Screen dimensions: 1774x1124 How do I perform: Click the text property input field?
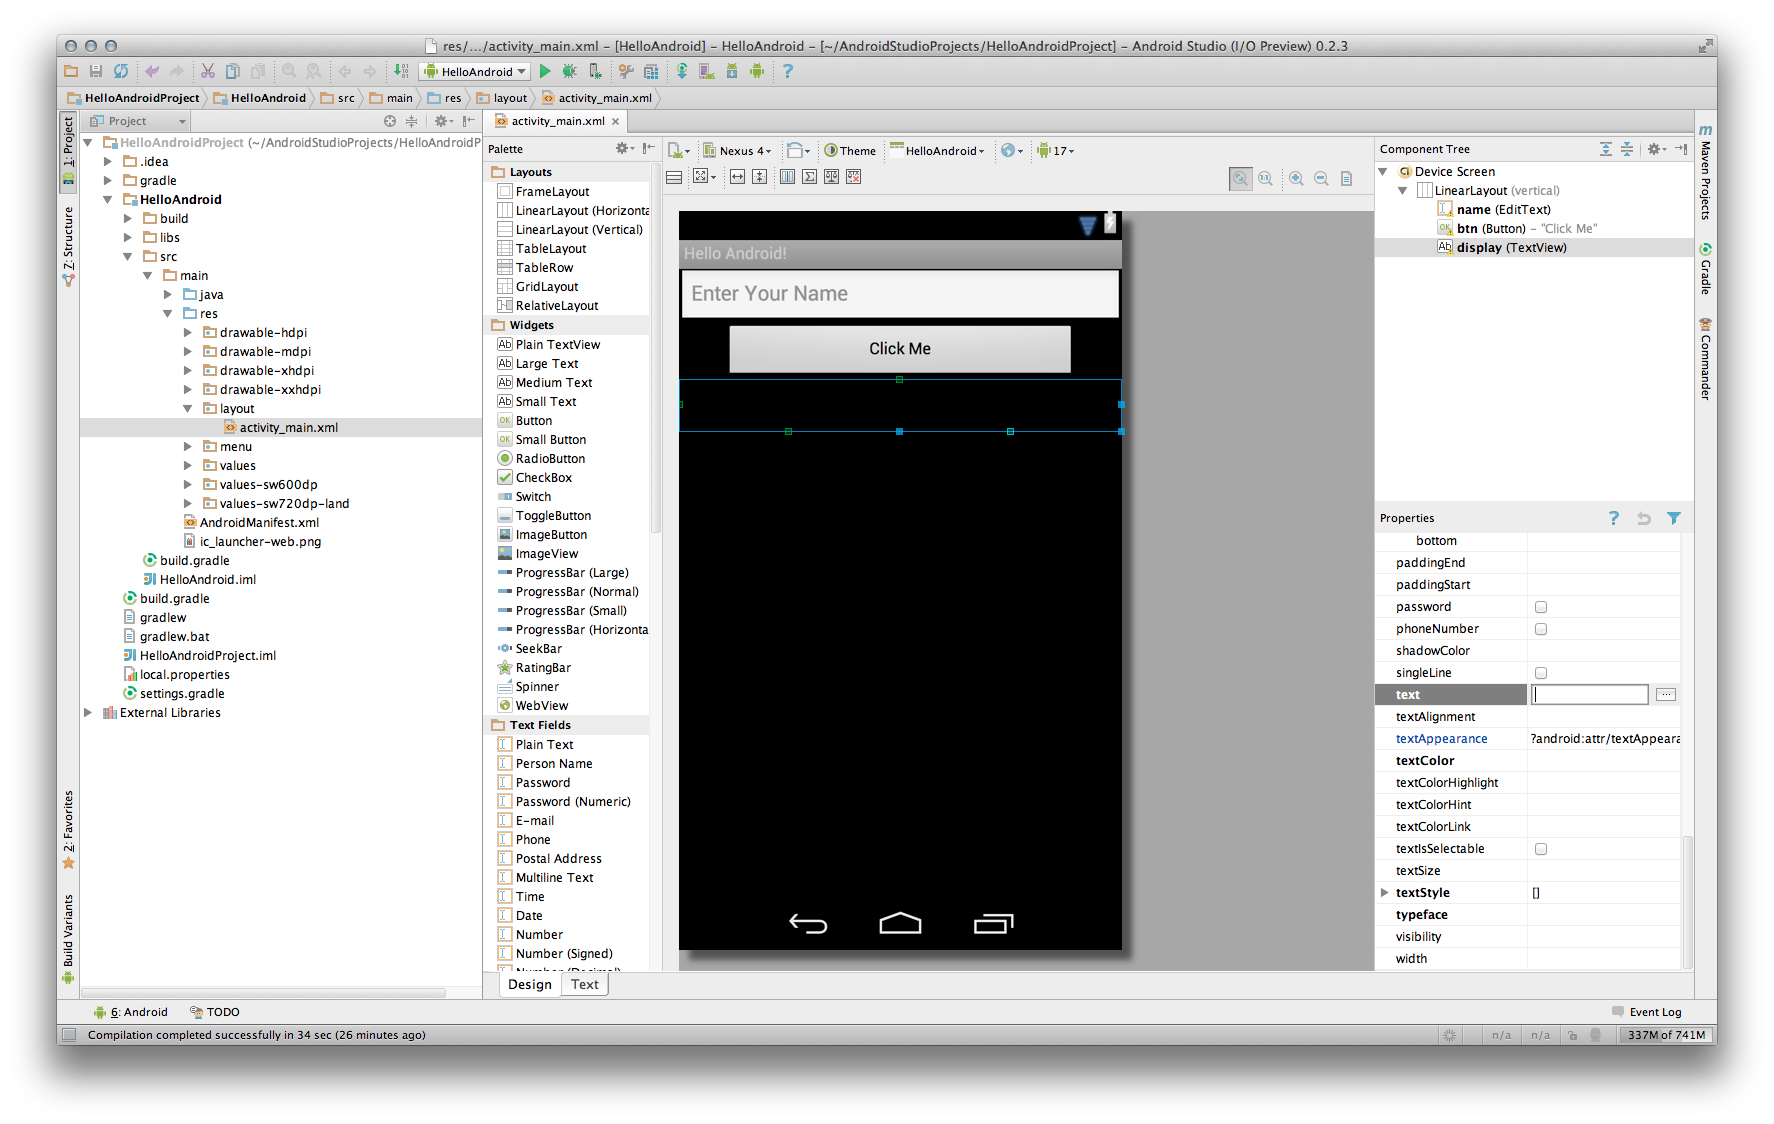point(1590,695)
